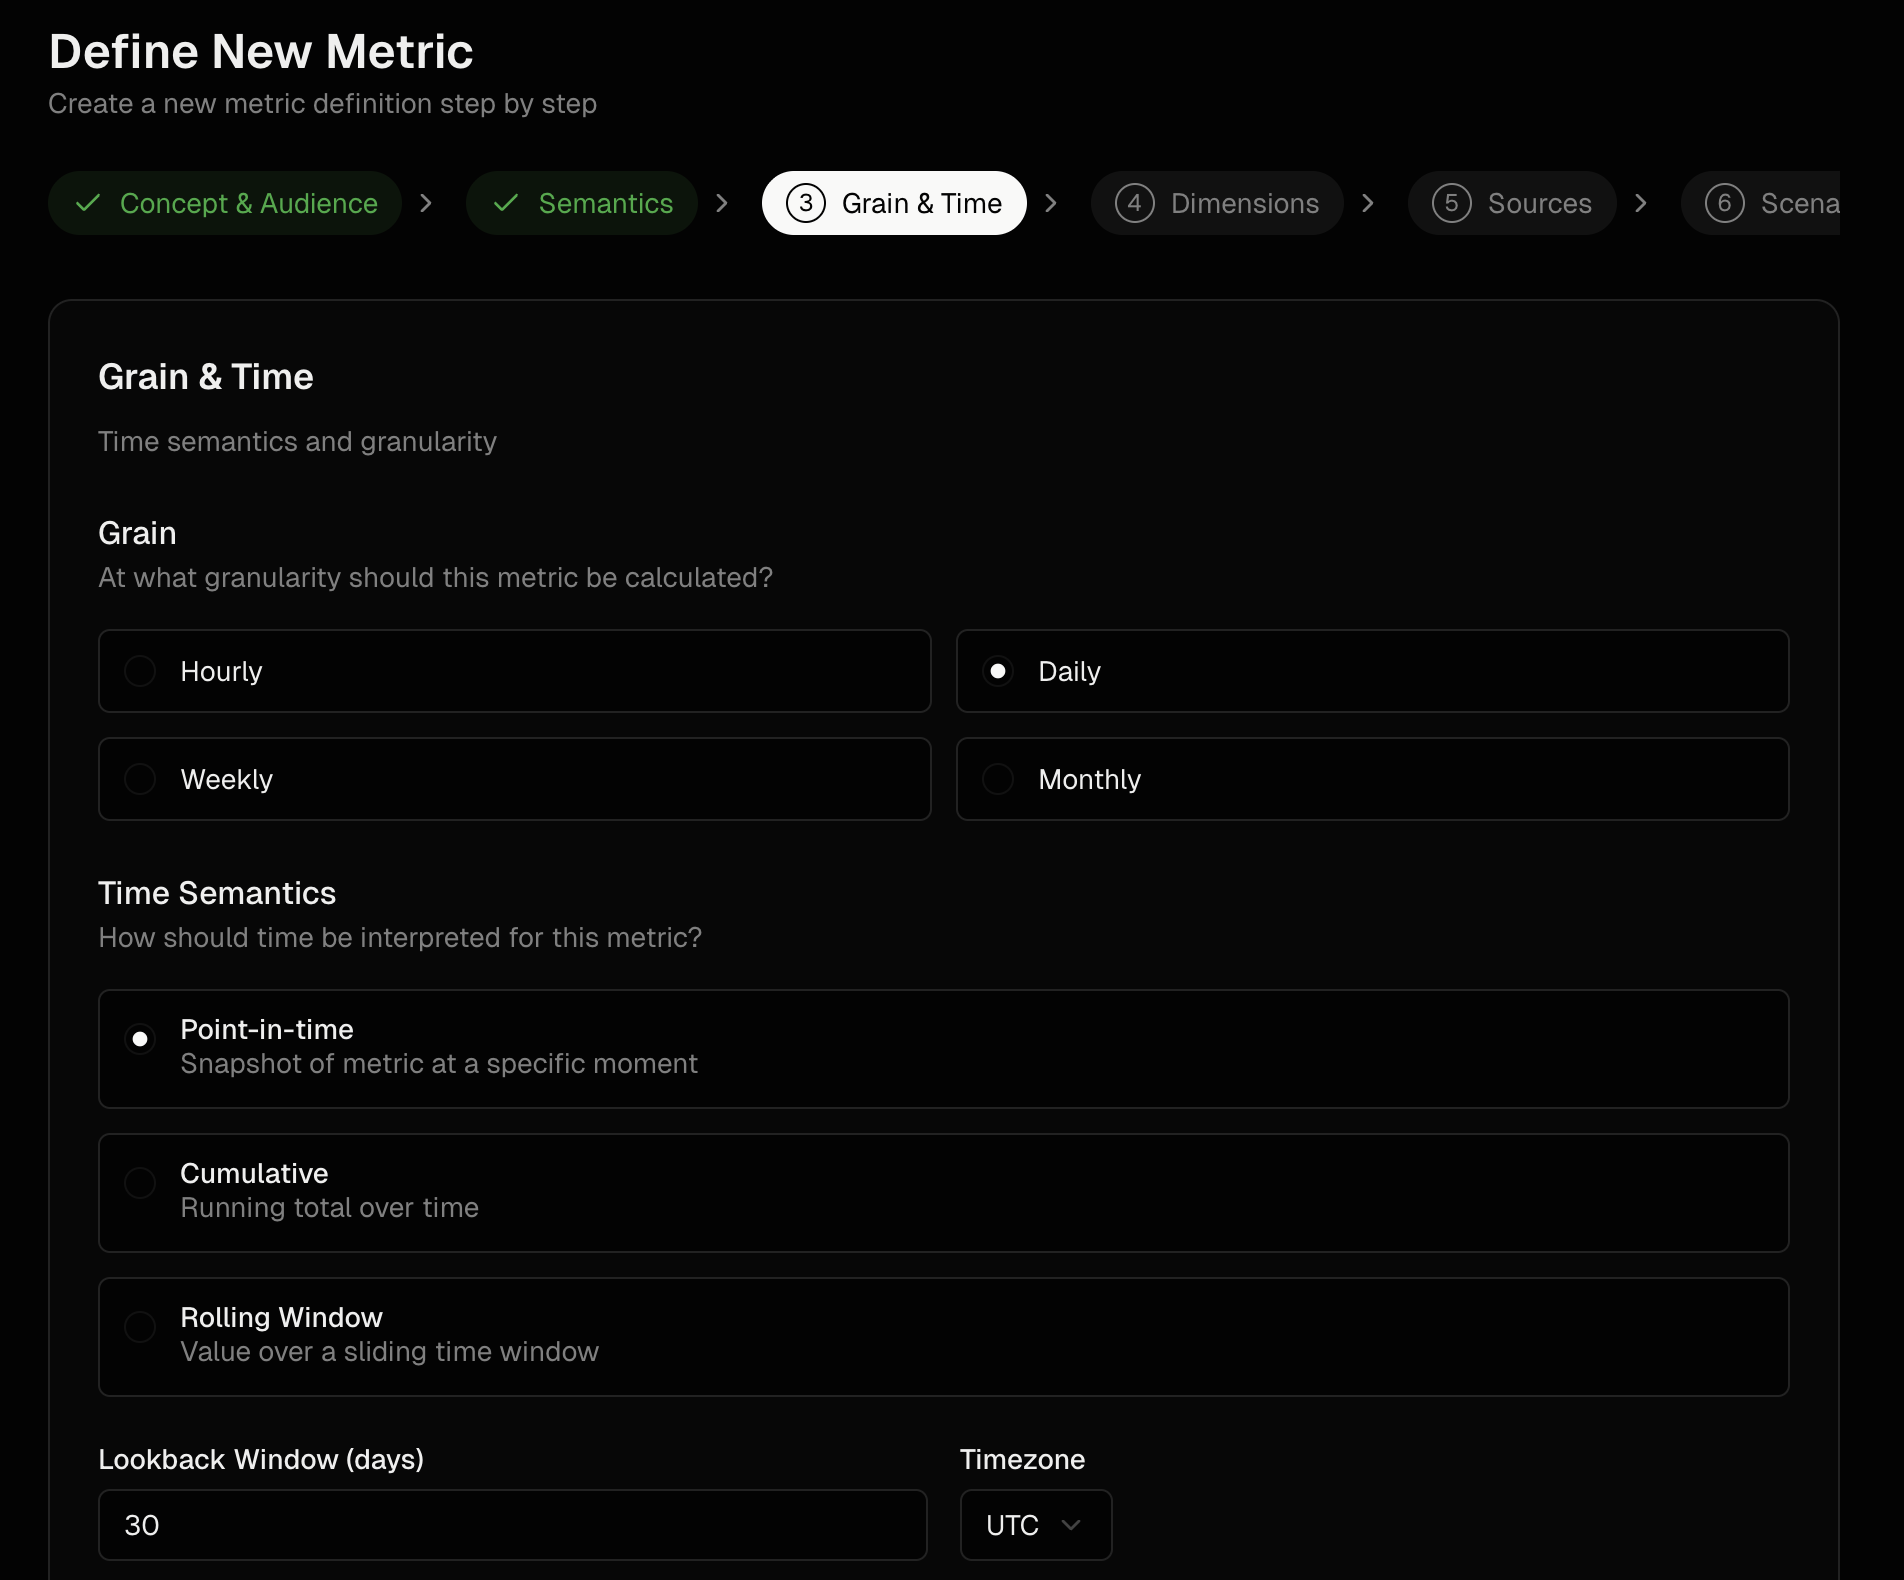The height and width of the screenshot is (1580, 1904).
Task: Click the checkmark icon beside Semantics
Action: pyautogui.click(x=506, y=203)
